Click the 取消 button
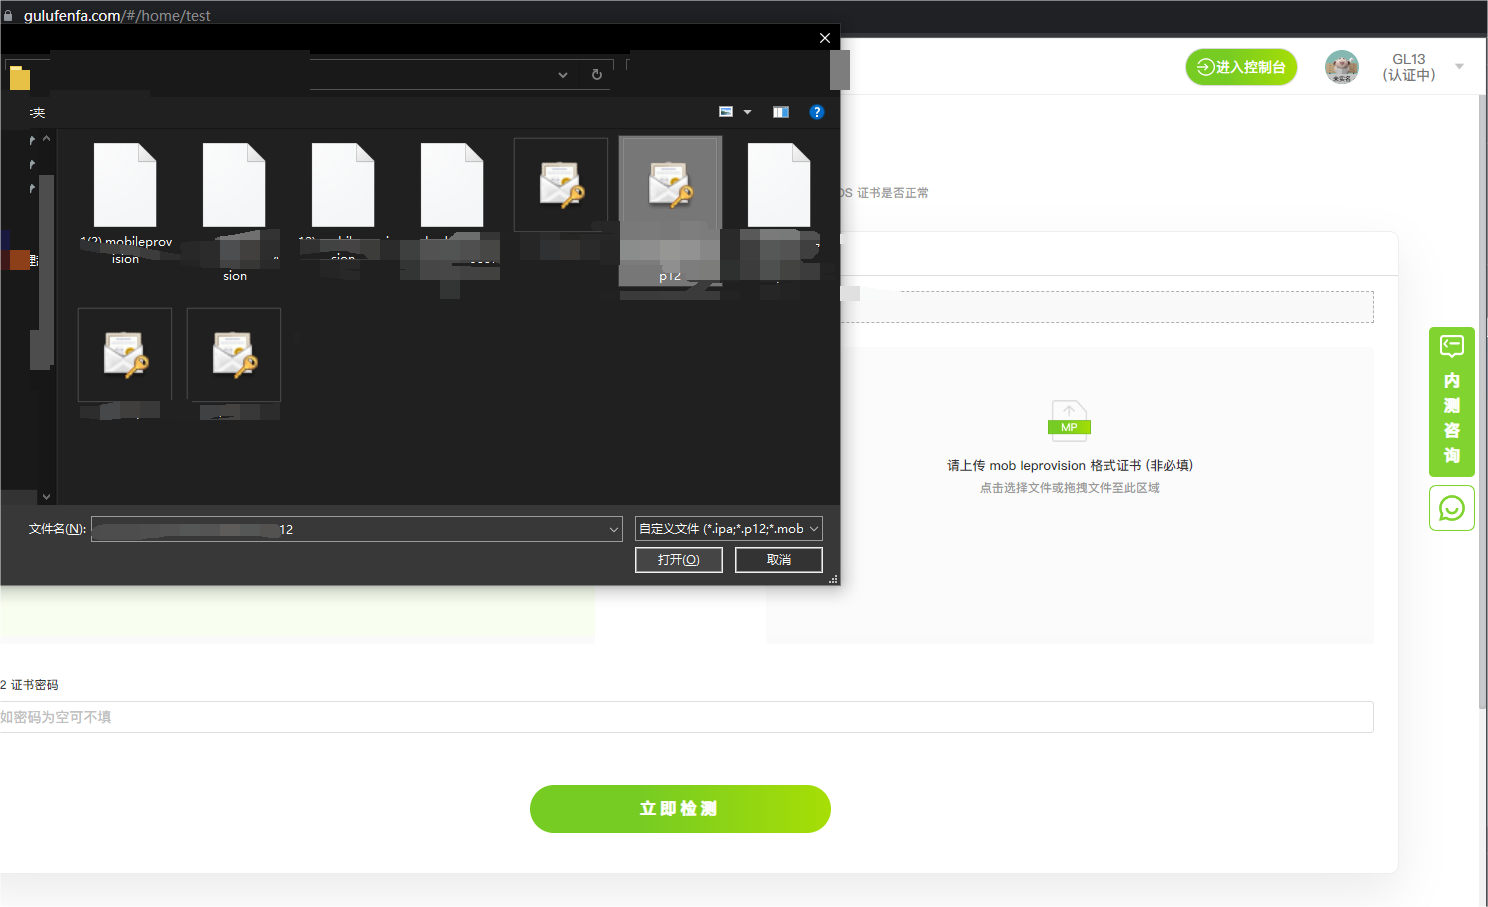The width and height of the screenshot is (1488, 907). pyautogui.click(x=779, y=560)
